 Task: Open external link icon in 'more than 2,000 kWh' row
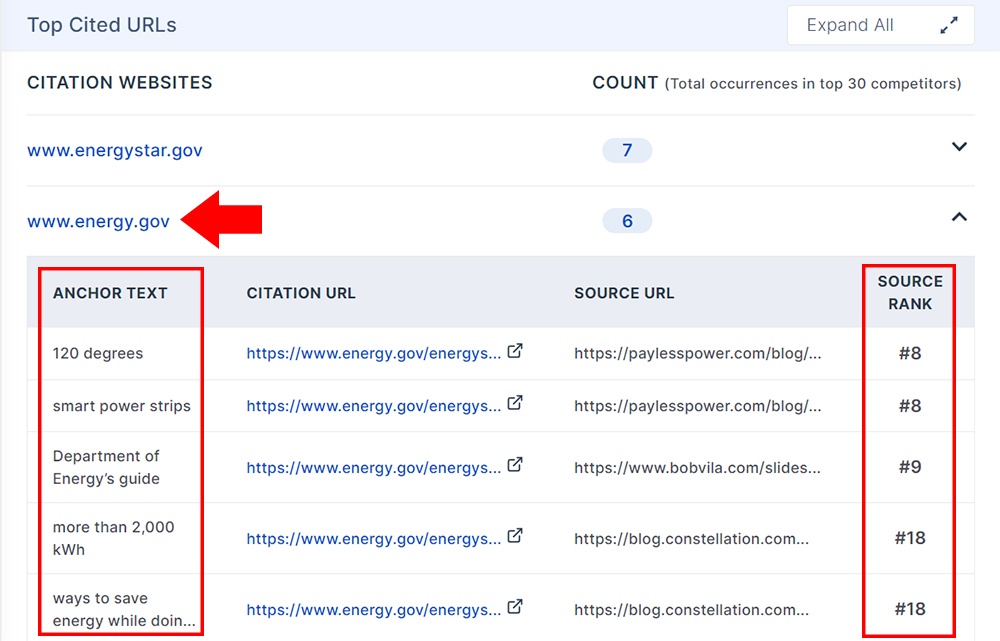515,536
